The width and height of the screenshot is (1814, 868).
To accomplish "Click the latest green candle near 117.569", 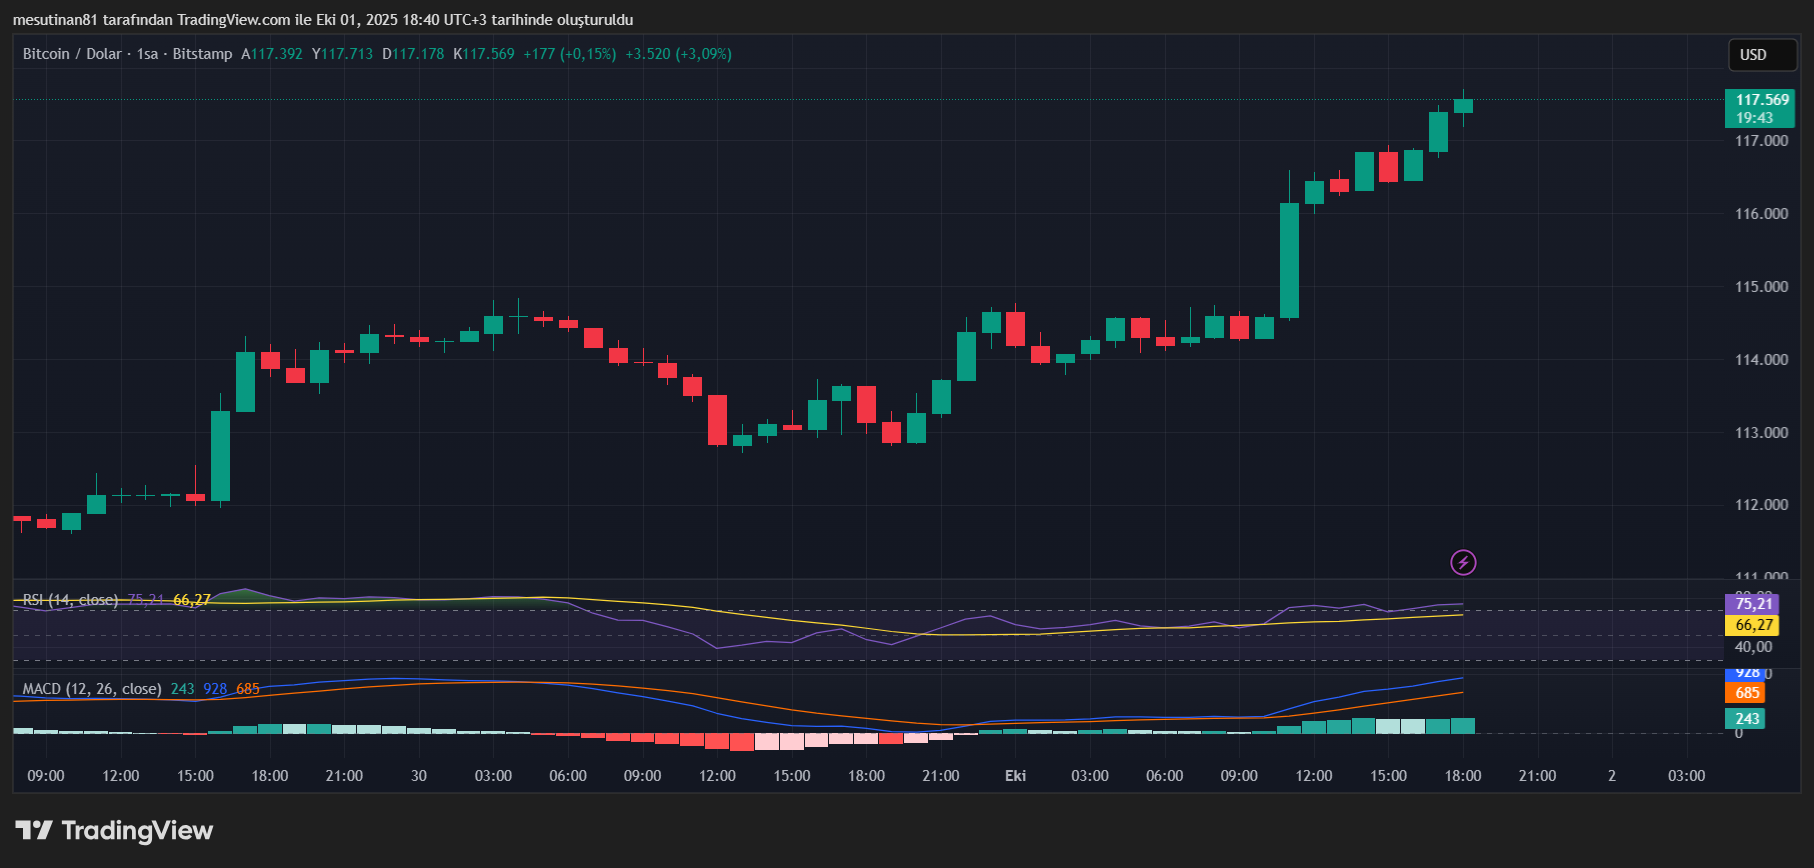I will 1463,105.
